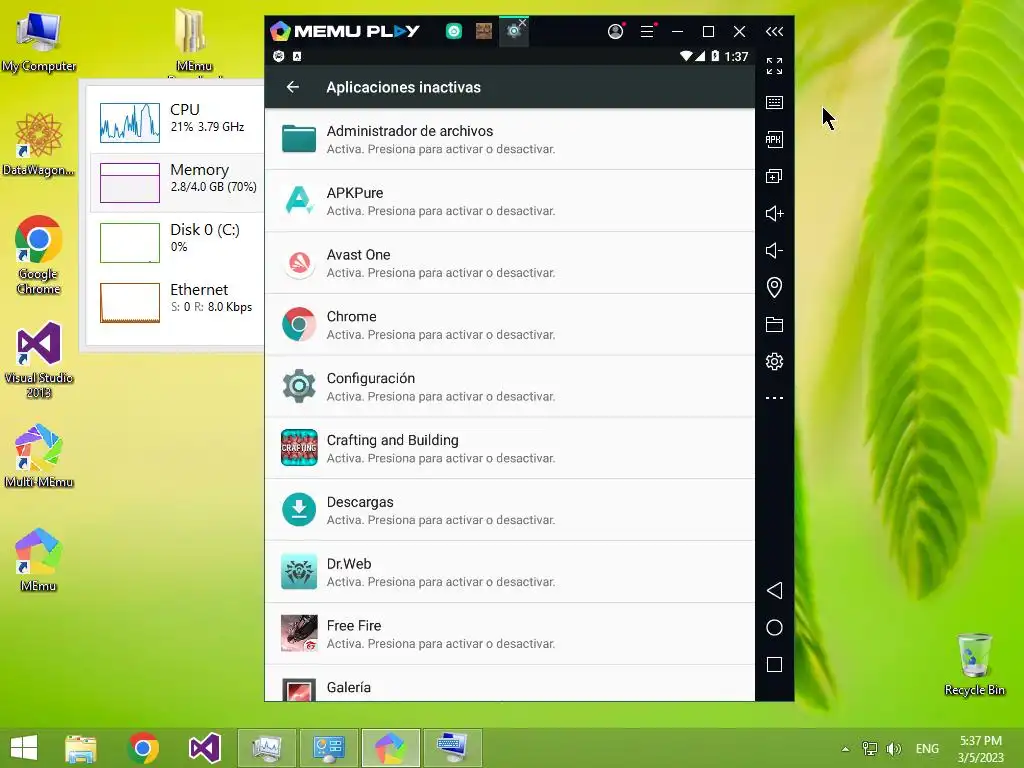Select My Computer desktop icon

coord(39,41)
